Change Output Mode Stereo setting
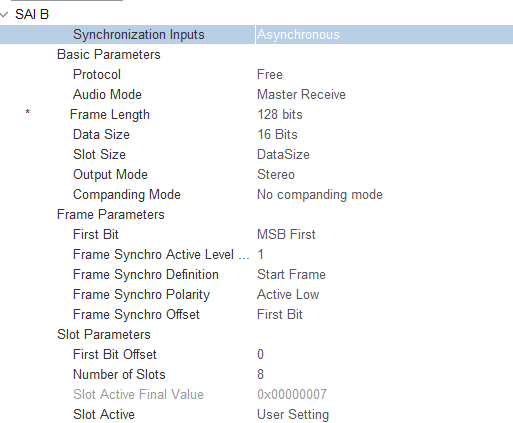513x423 pixels. (276, 175)
